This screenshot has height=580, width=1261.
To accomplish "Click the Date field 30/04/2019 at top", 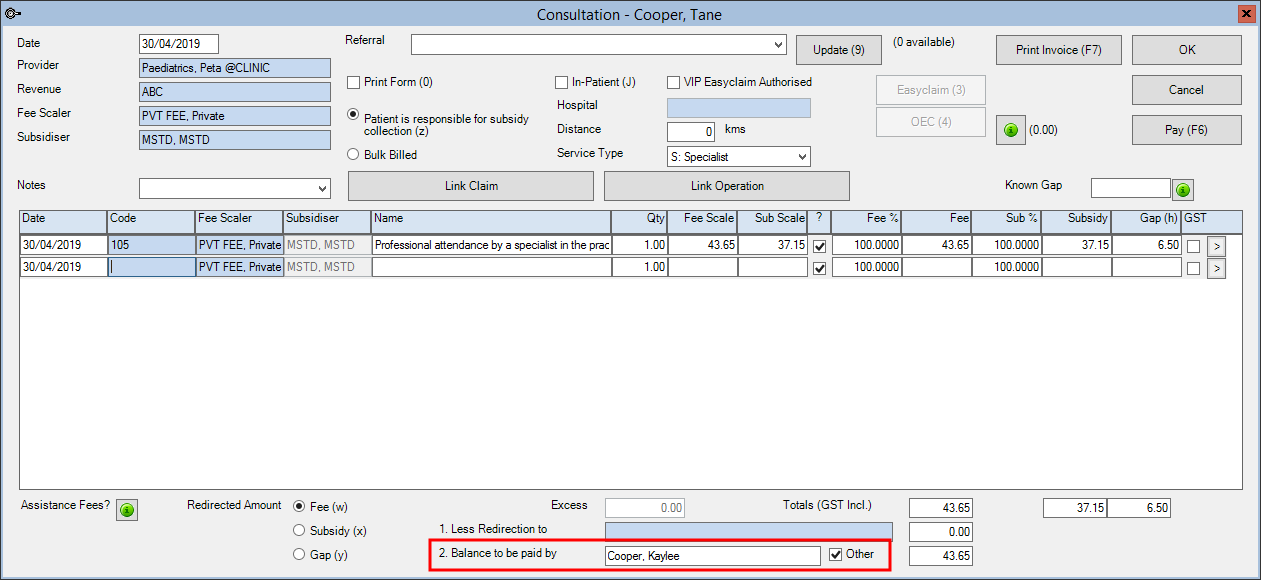I will coord(179,44).
